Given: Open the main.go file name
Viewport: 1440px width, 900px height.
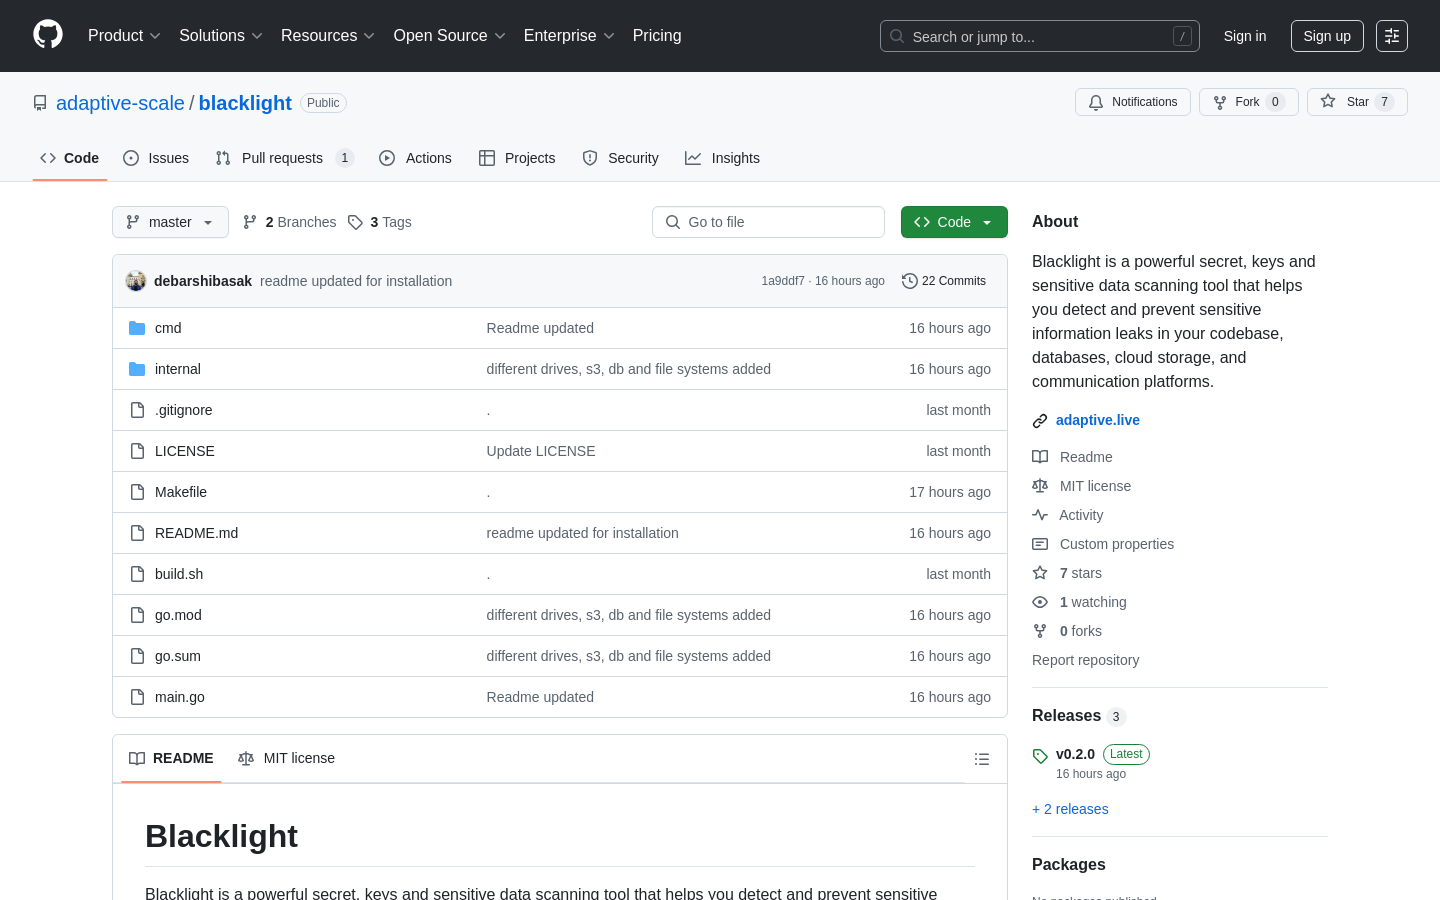Looking at the screenshot, I should tap(180, 697).
